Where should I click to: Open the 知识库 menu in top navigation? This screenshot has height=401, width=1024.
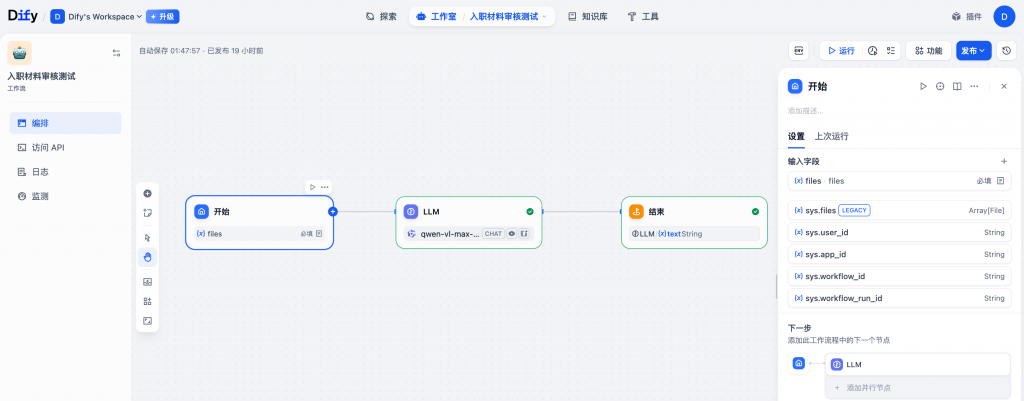(x=587, y=17)
